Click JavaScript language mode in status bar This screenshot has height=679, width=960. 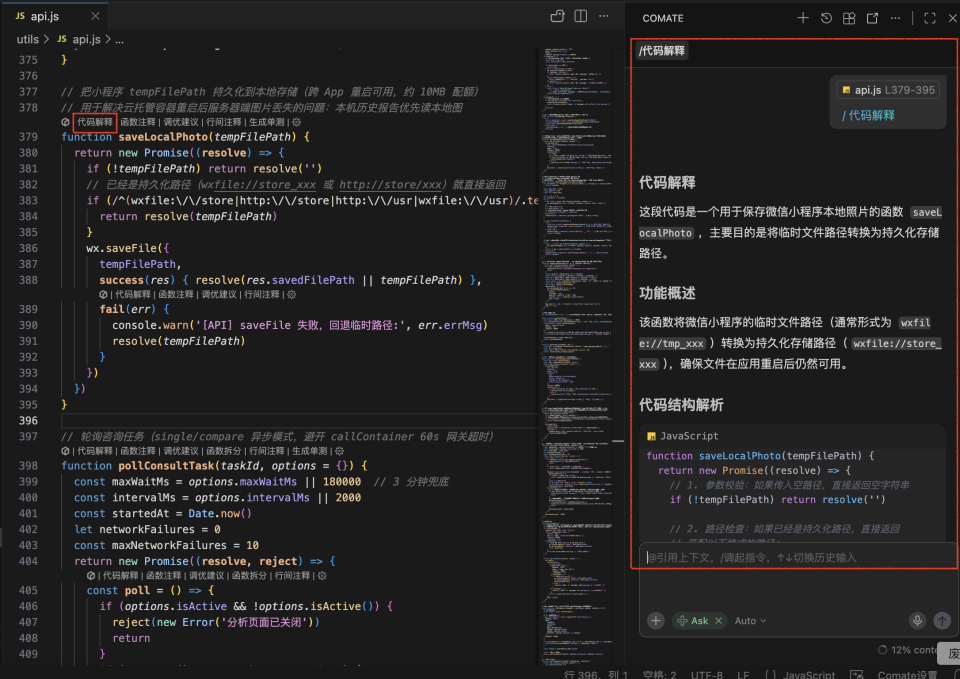pos(808,674)
